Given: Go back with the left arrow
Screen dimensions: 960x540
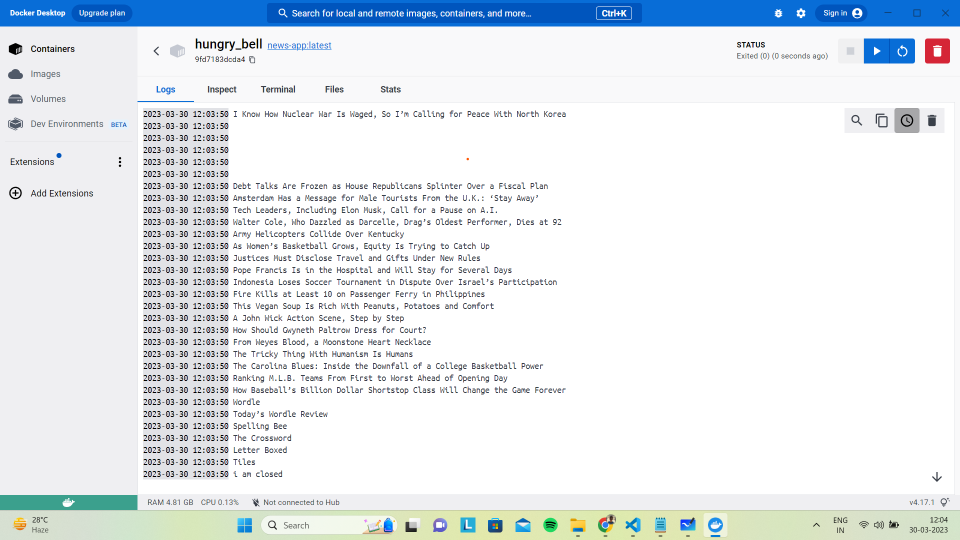Looking at the screenshot, I should (156, 51).
